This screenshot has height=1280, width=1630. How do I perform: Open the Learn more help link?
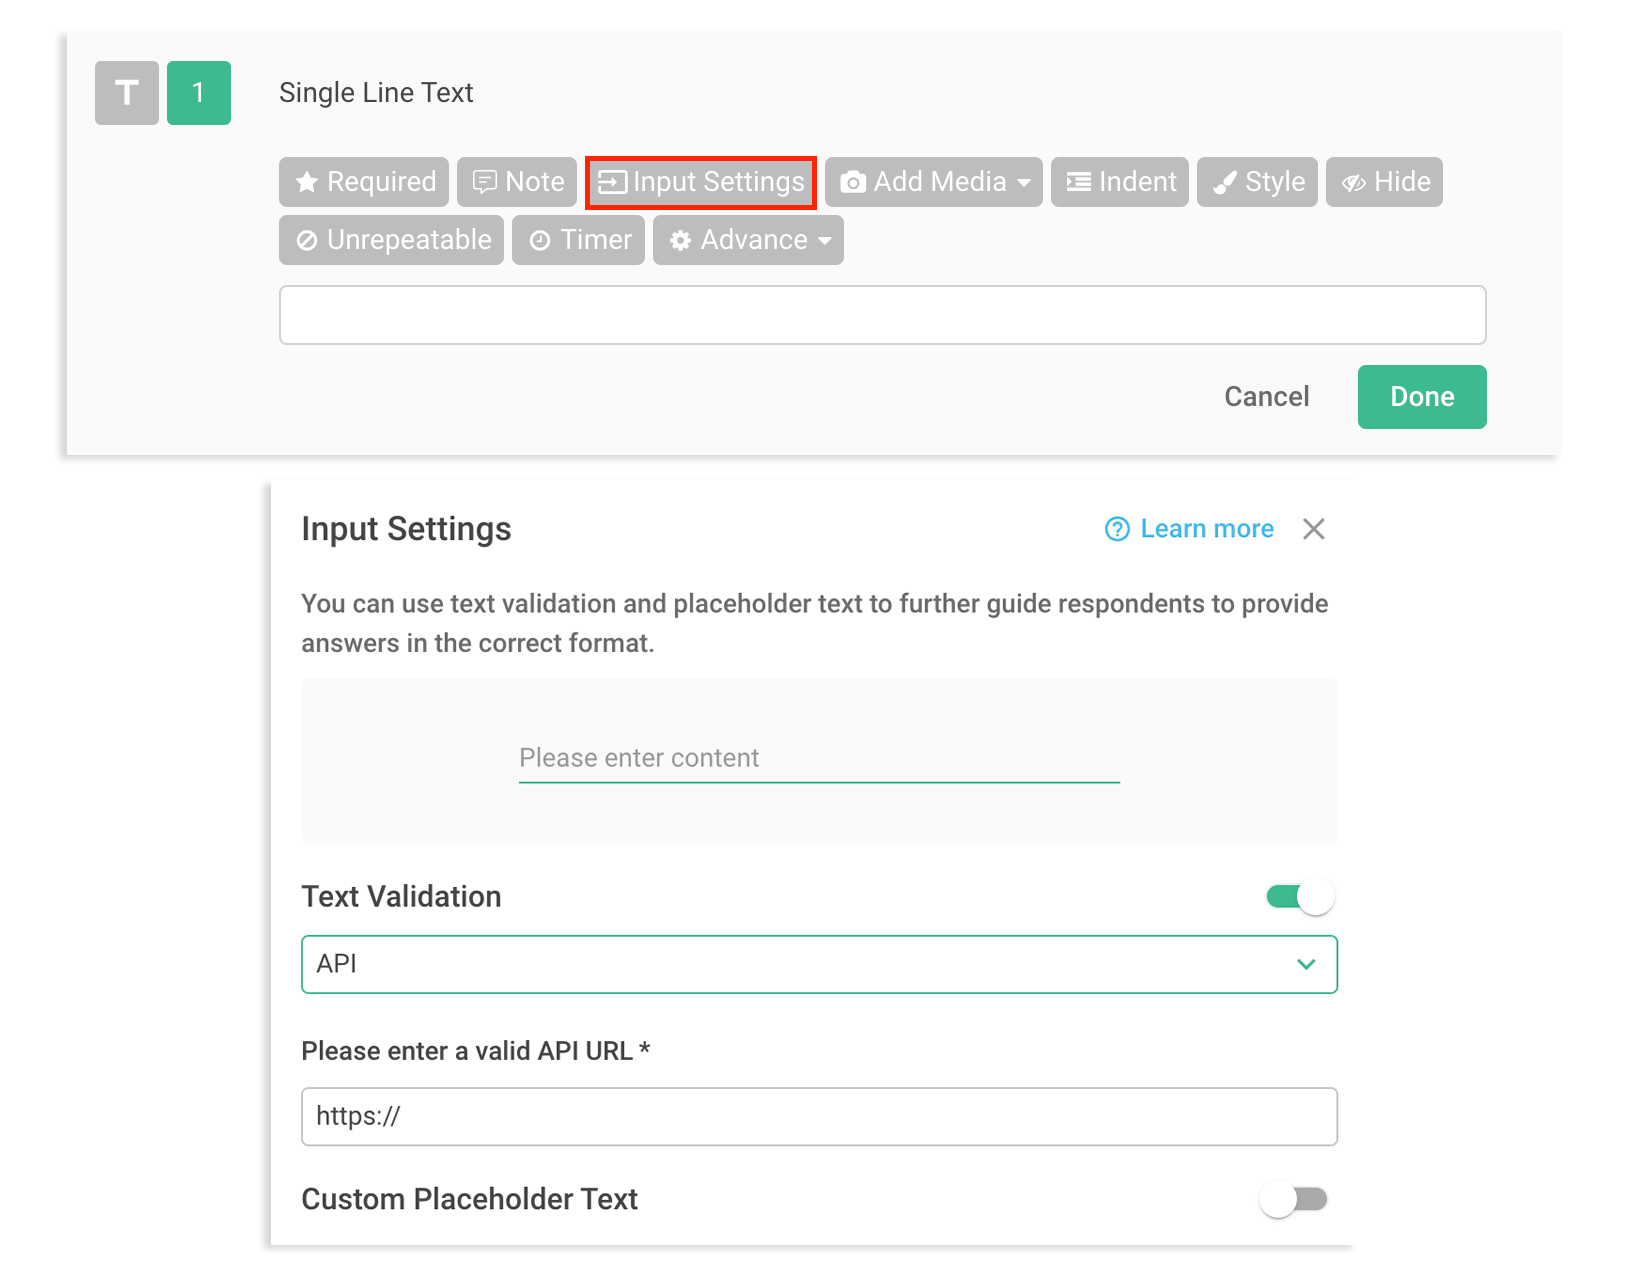tap(1190, 529)
